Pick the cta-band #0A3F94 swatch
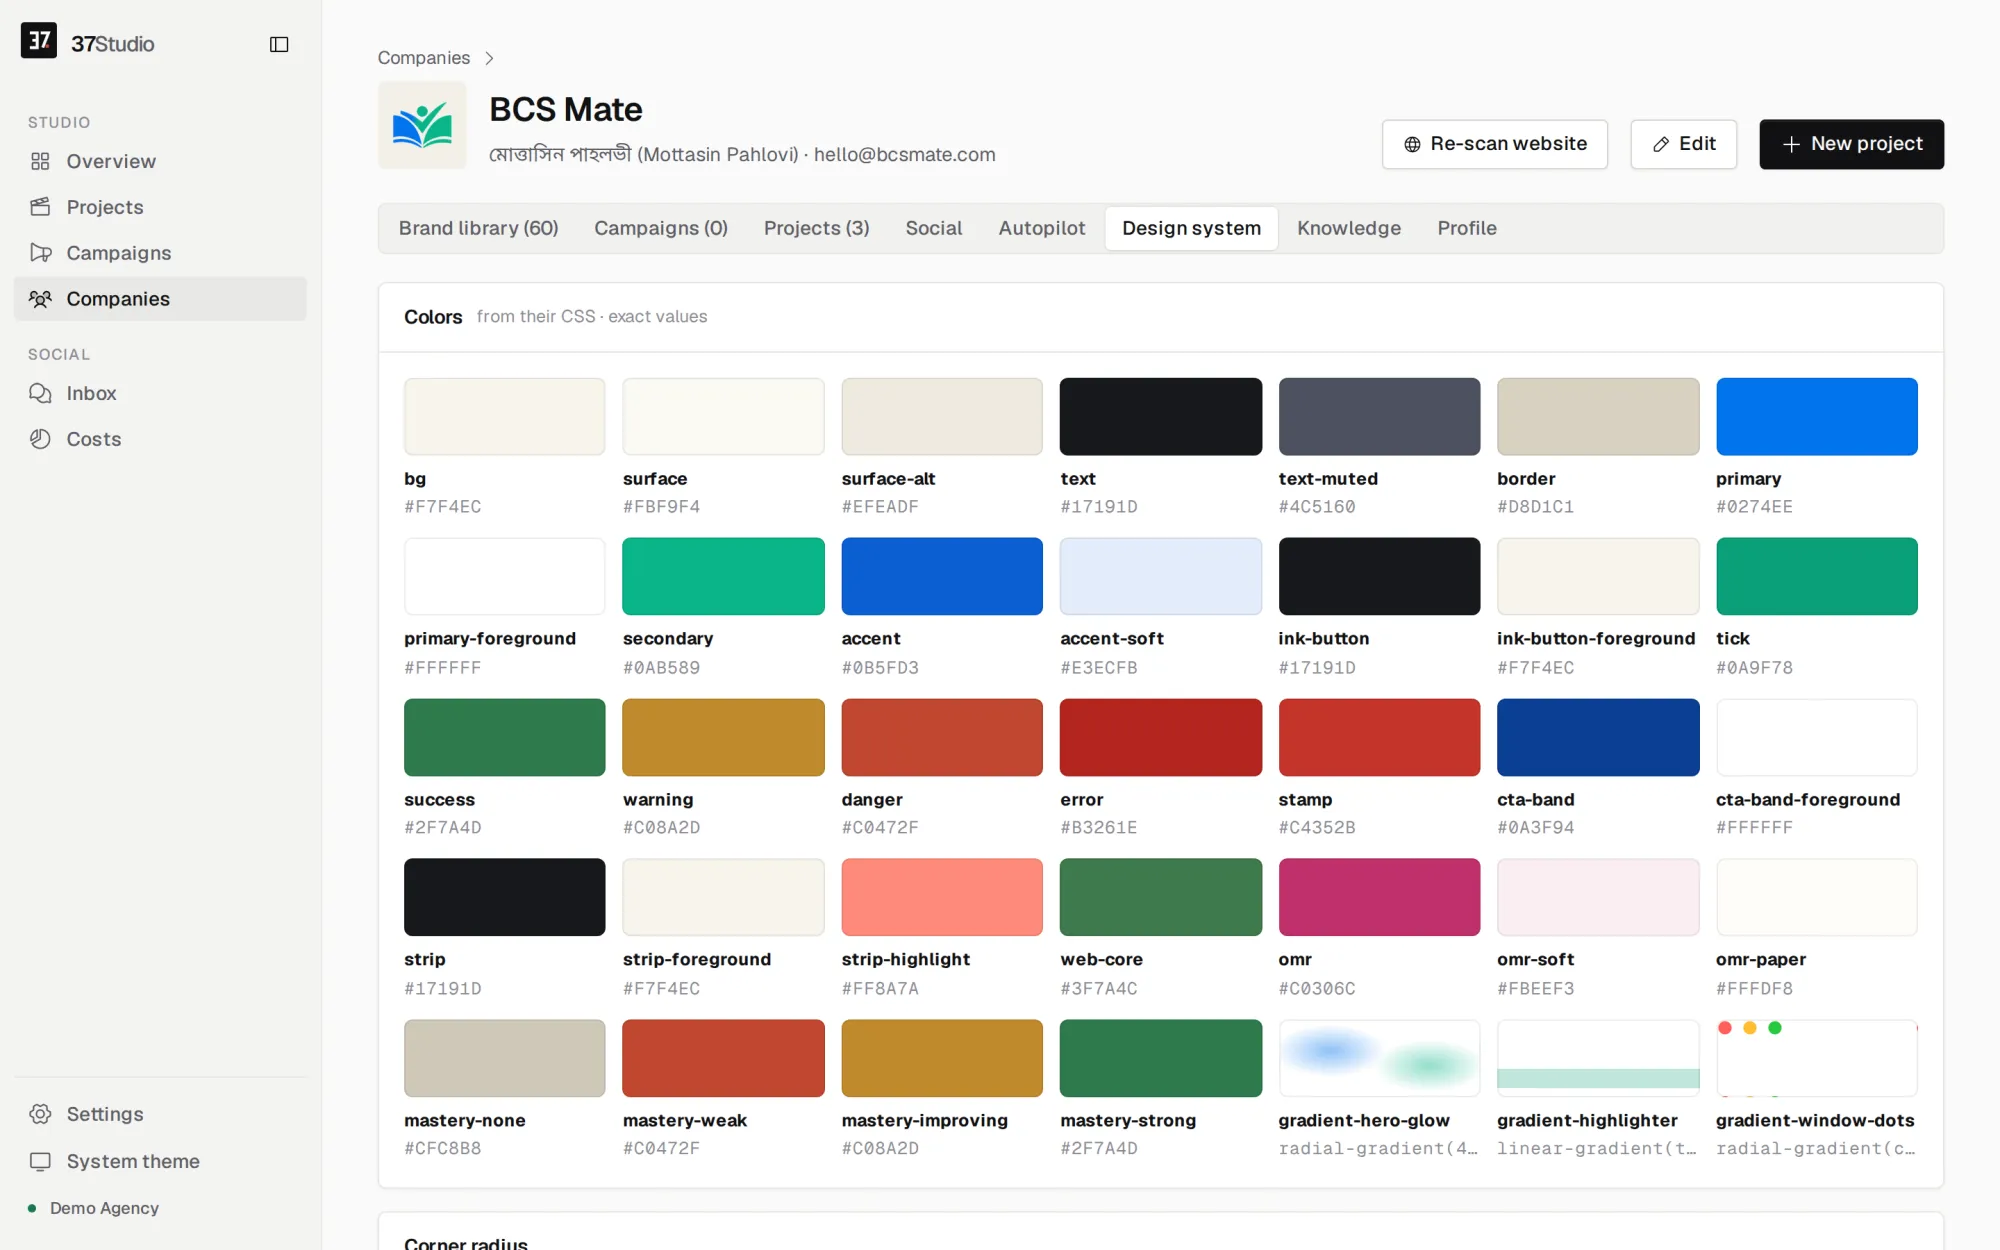This screenshot has height=1250, width=2000. (1597, 737)
